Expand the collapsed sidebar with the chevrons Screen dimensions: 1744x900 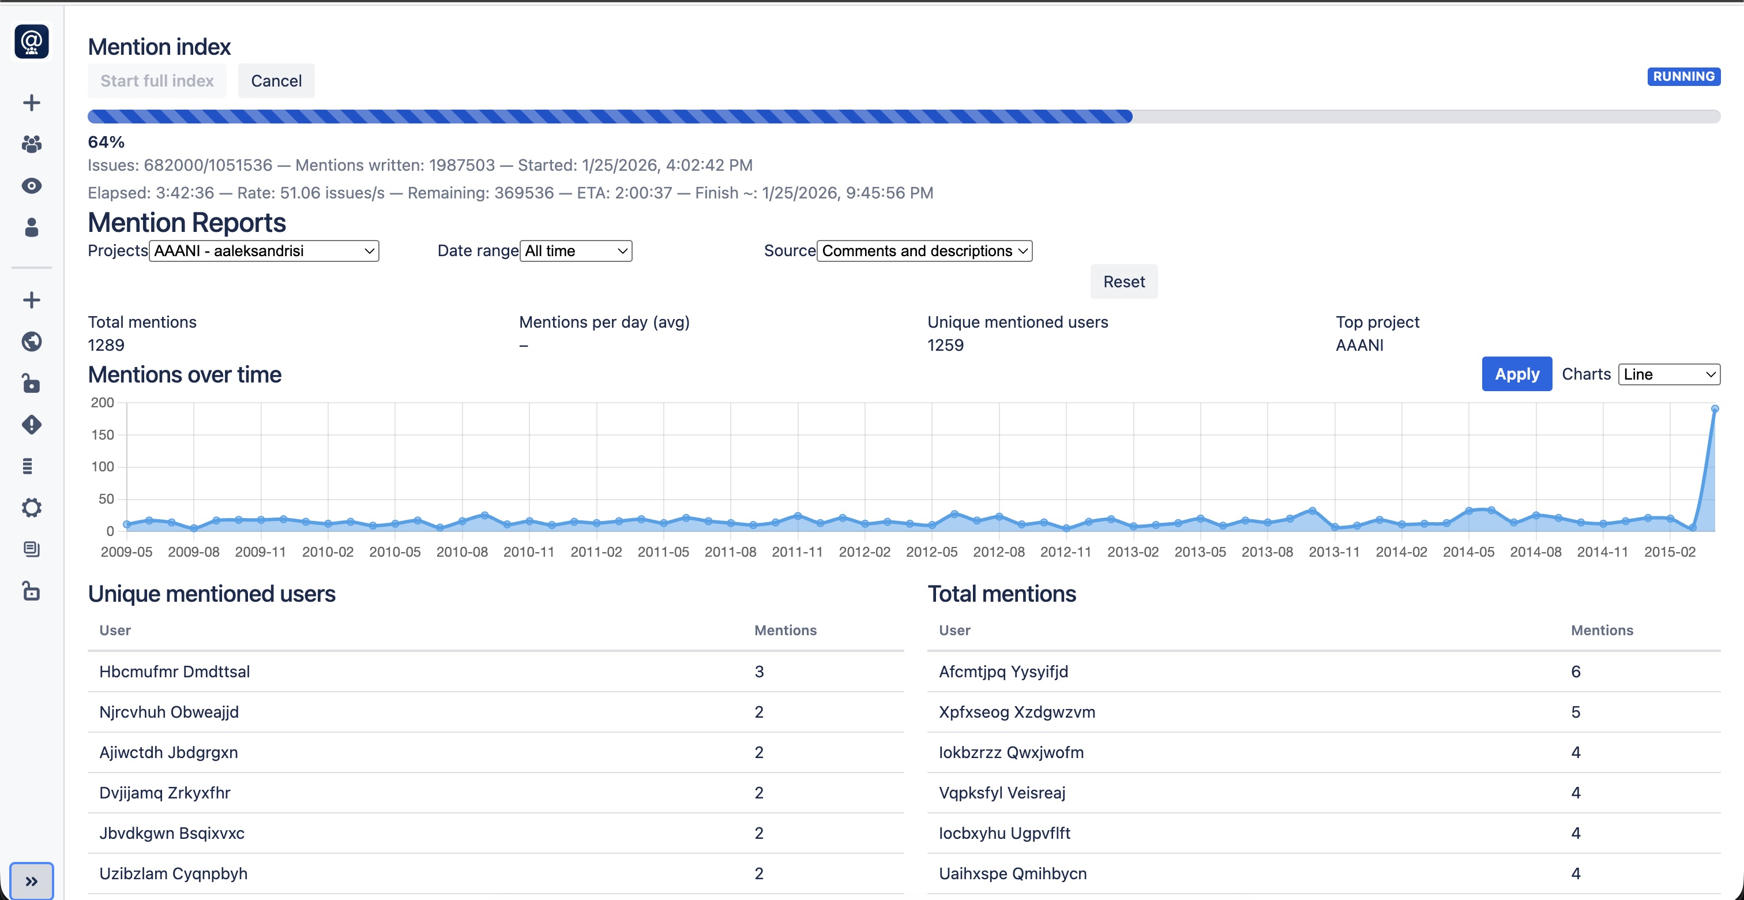33,881
